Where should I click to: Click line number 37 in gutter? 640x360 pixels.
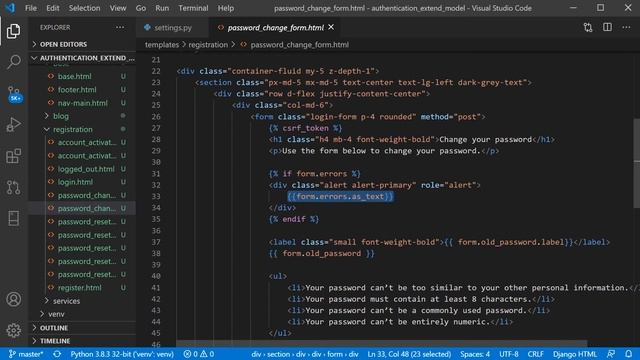point(156,242)
